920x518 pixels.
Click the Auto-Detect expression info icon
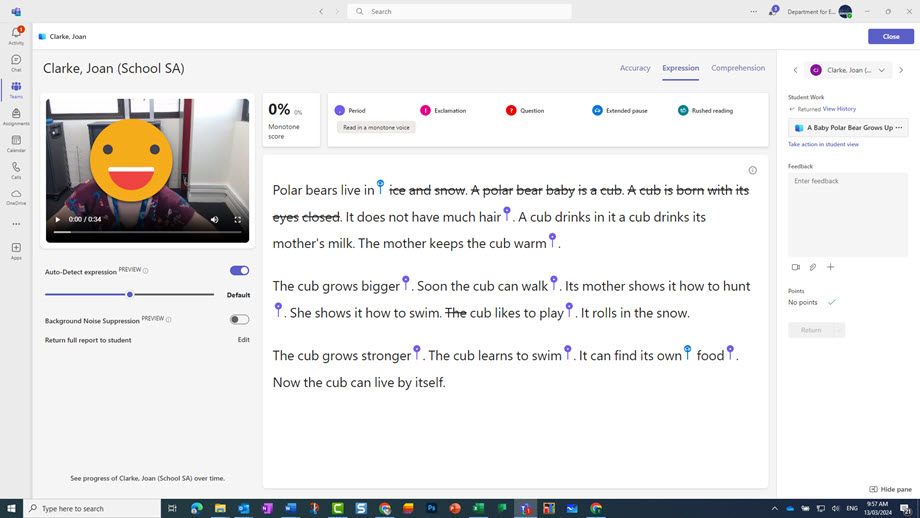click(146, 271)
